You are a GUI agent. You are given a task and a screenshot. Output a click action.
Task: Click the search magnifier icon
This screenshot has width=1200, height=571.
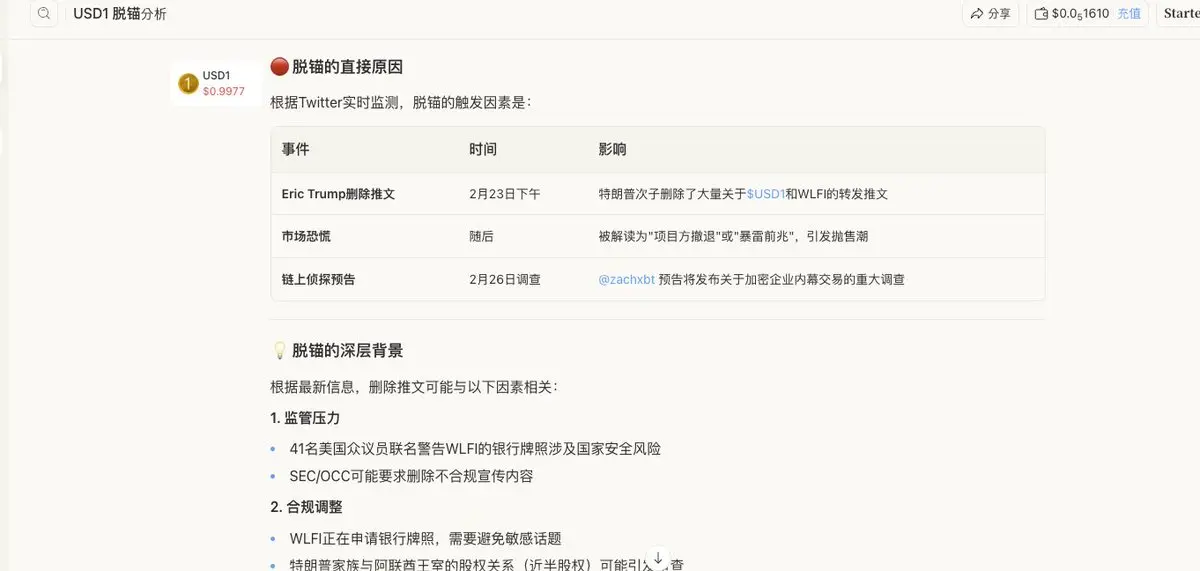click(x=44, y=14)
